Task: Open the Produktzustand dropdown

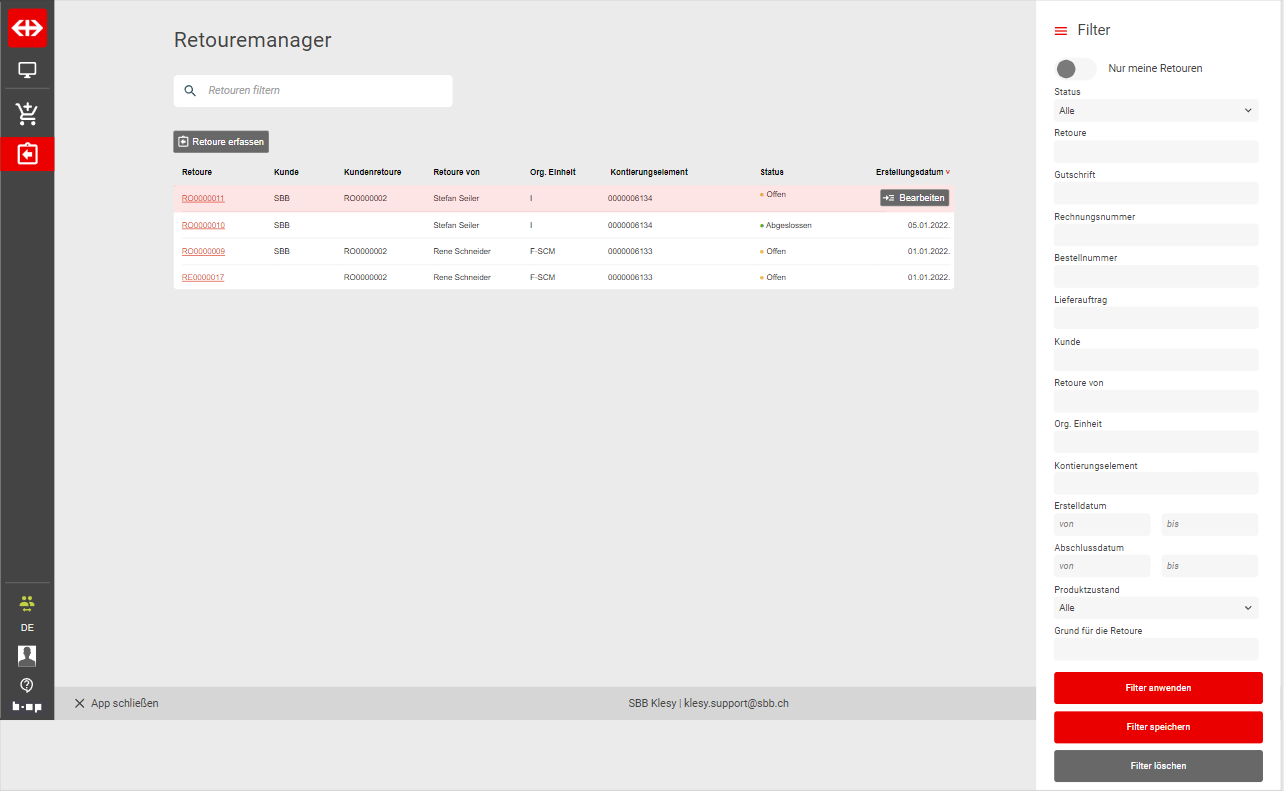Action: click(1156, 608)
